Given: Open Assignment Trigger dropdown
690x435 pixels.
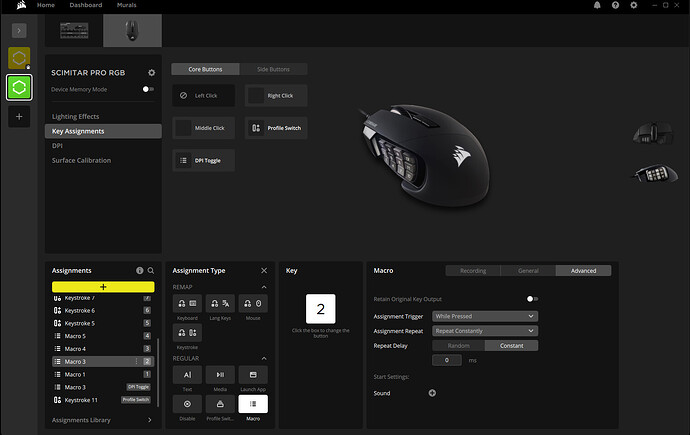Looking at the screenshot, I should click(485, 316).
